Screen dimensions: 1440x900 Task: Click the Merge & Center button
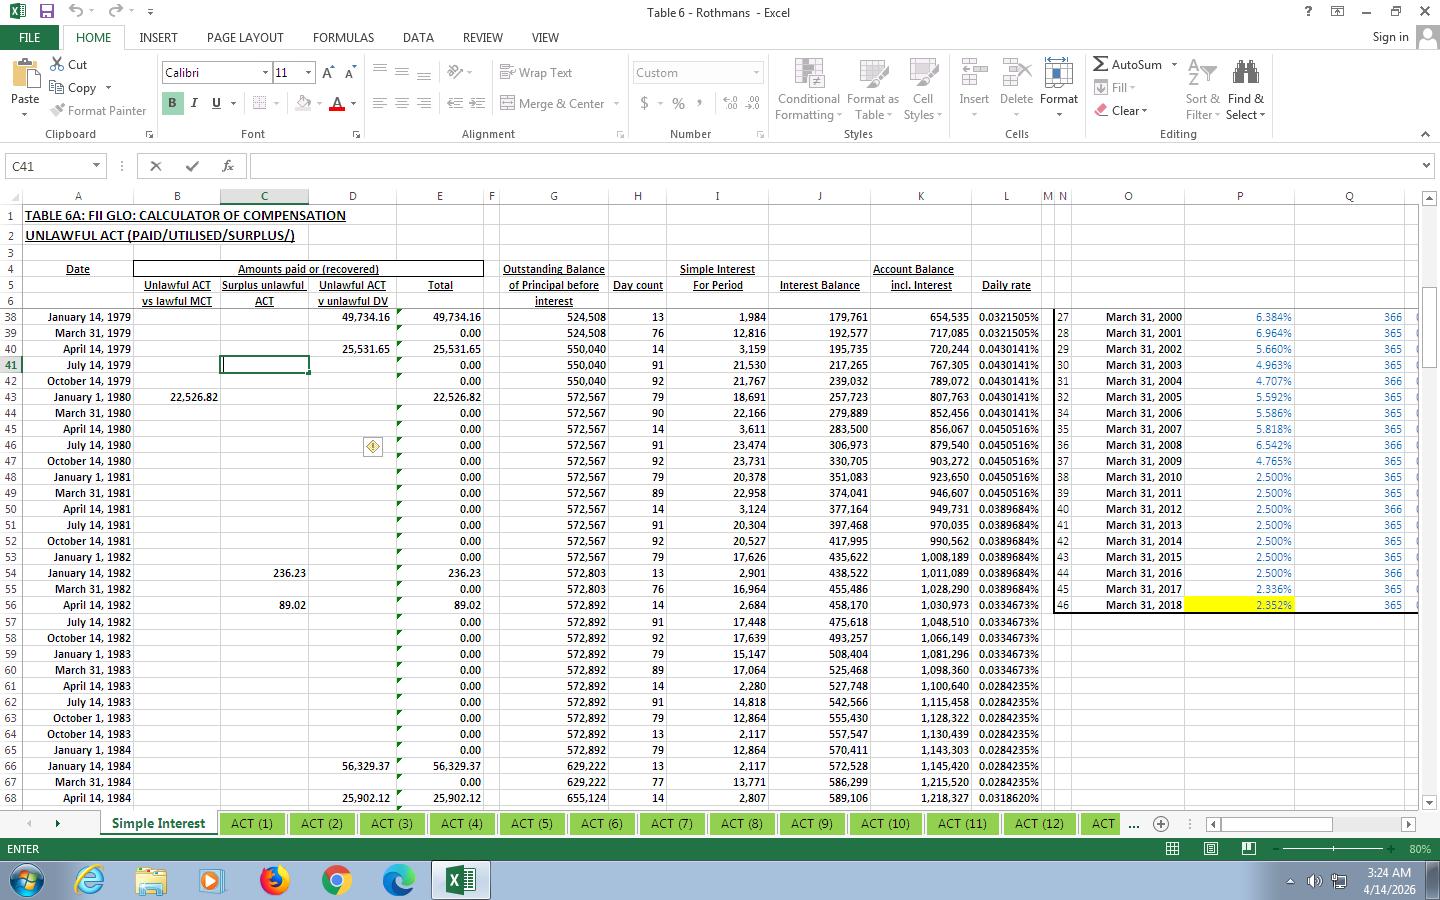(552, 103)
